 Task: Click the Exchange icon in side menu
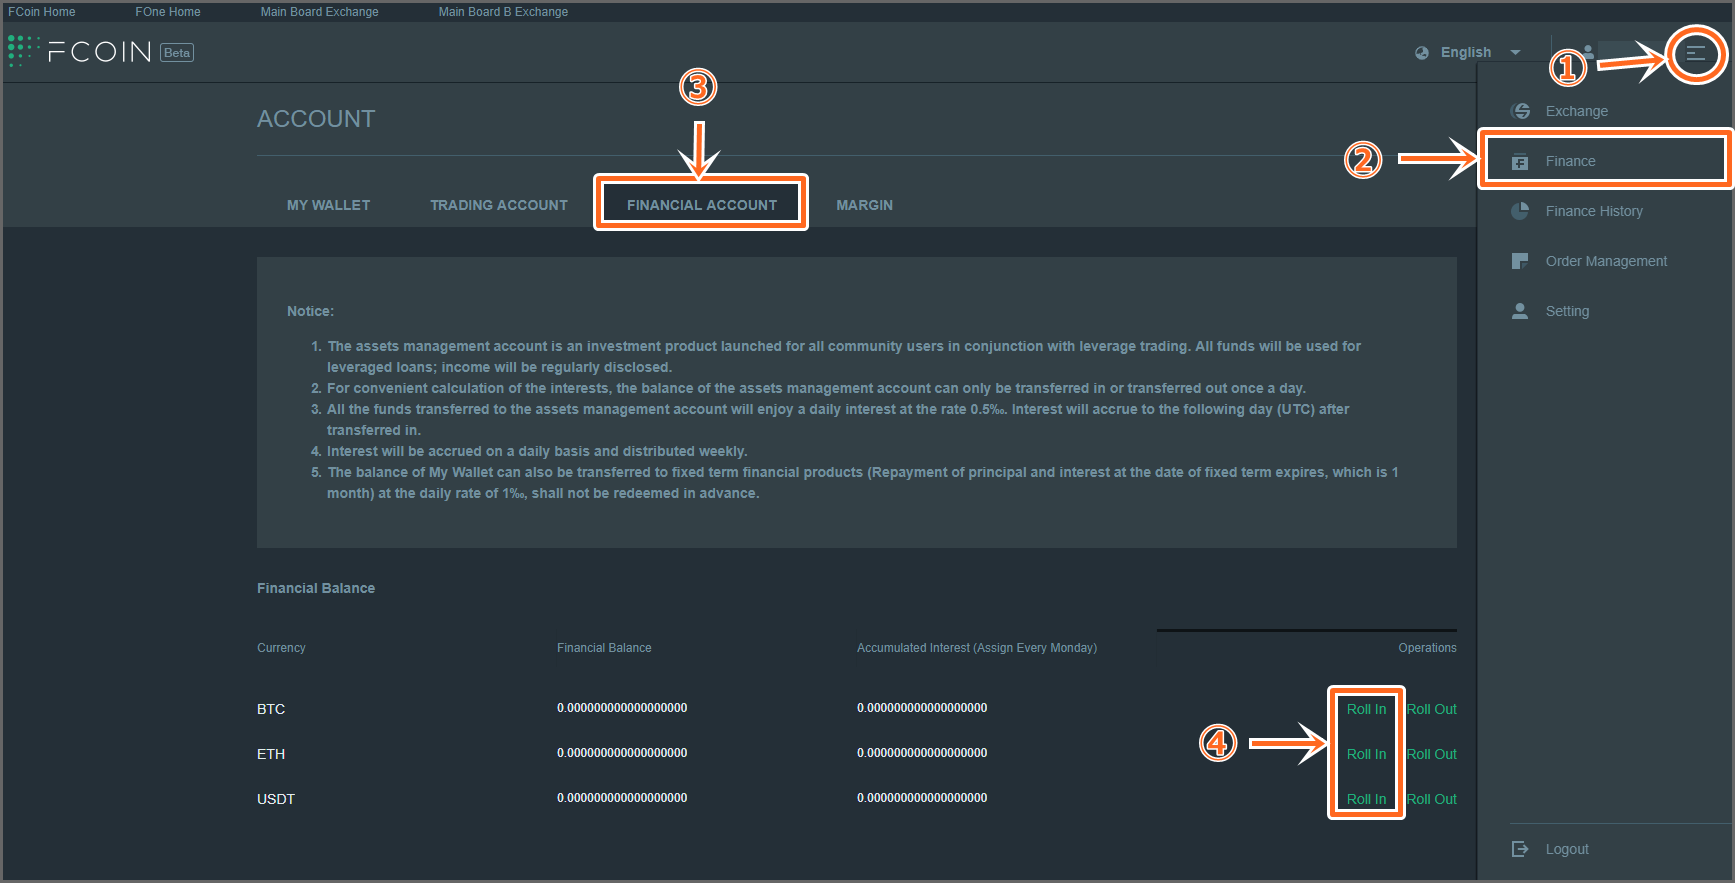tap(1520, 111)
